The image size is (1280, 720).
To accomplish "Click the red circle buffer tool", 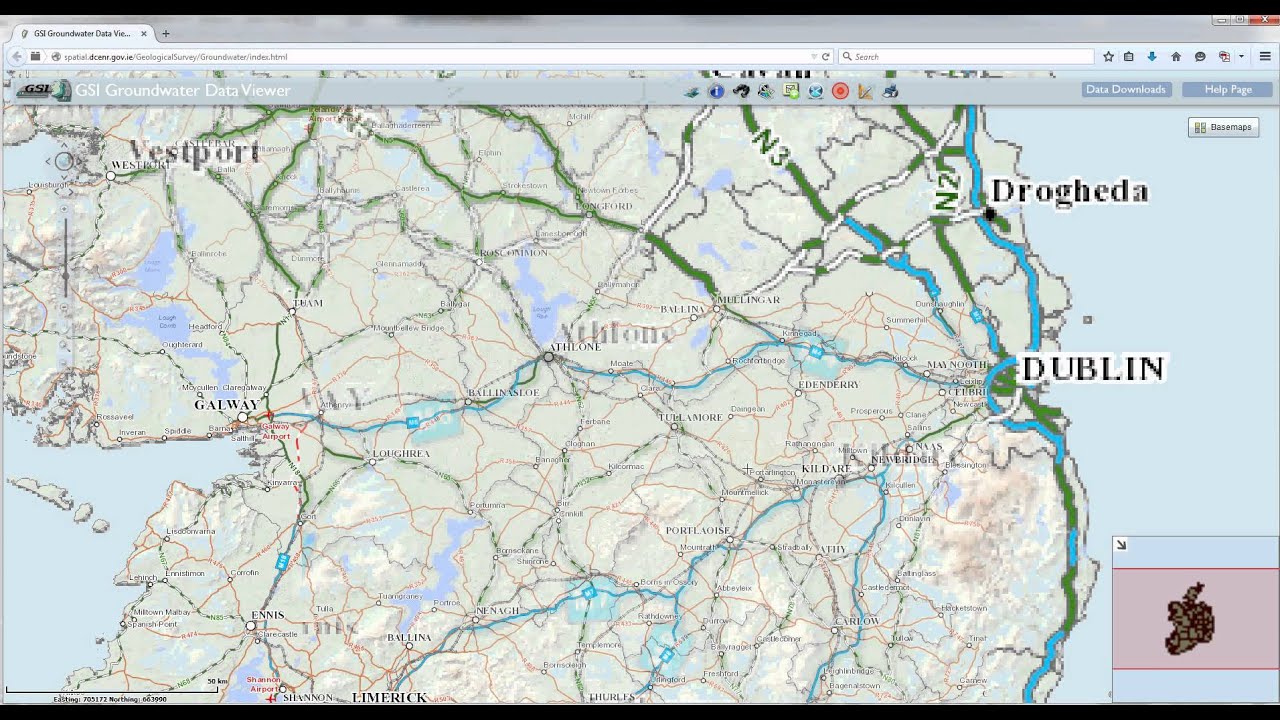I will coord(840,91).
